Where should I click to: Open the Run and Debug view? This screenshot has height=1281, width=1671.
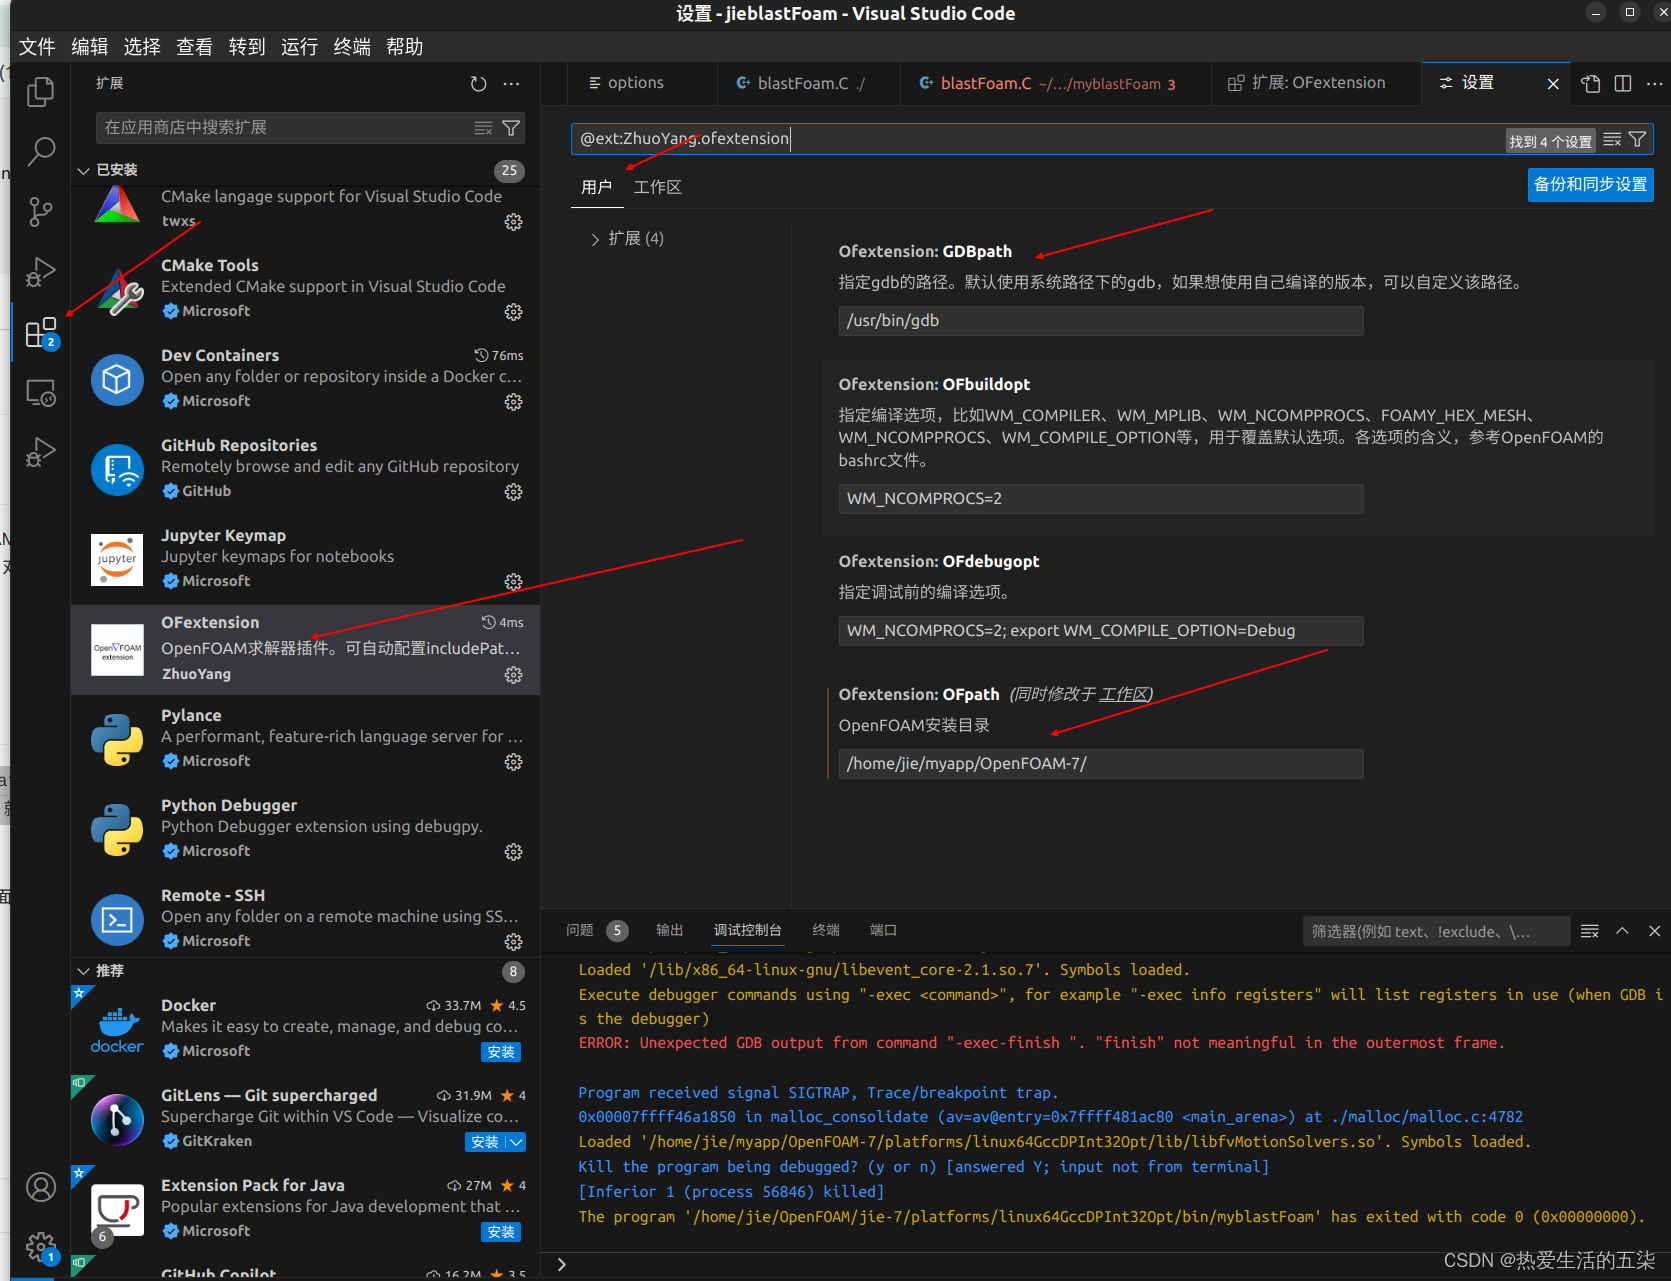tap(41, 271)
